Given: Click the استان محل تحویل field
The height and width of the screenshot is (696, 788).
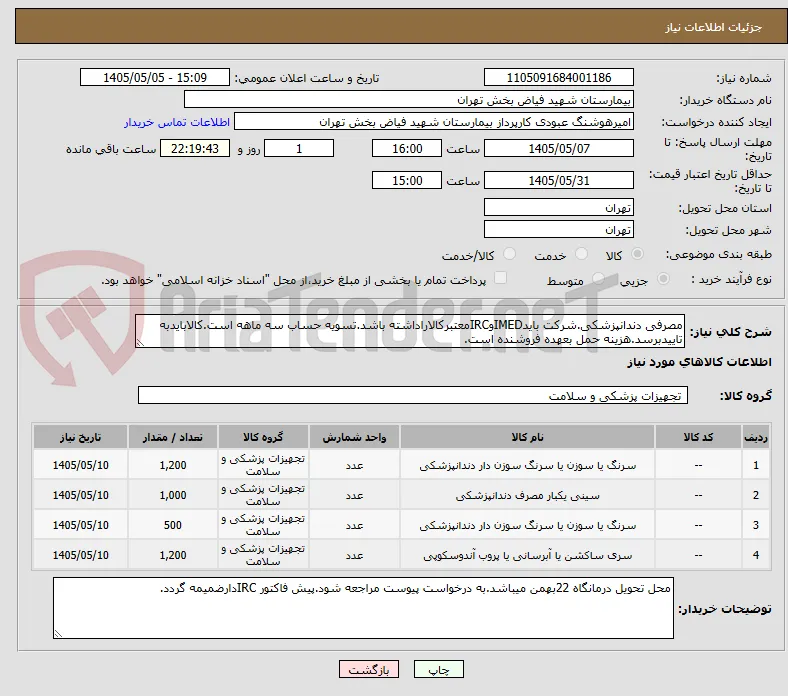Looking at the screenshot, I should click(x=558, y=207).
